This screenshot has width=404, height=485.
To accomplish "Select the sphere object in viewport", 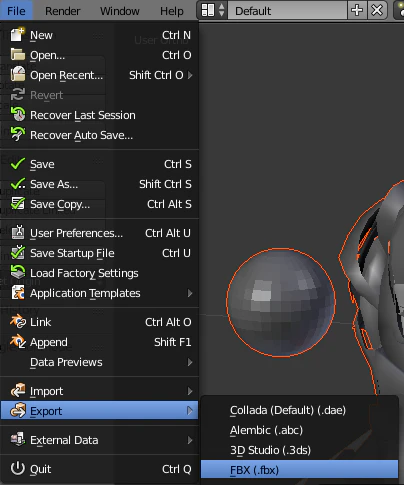I will [281, 303].
